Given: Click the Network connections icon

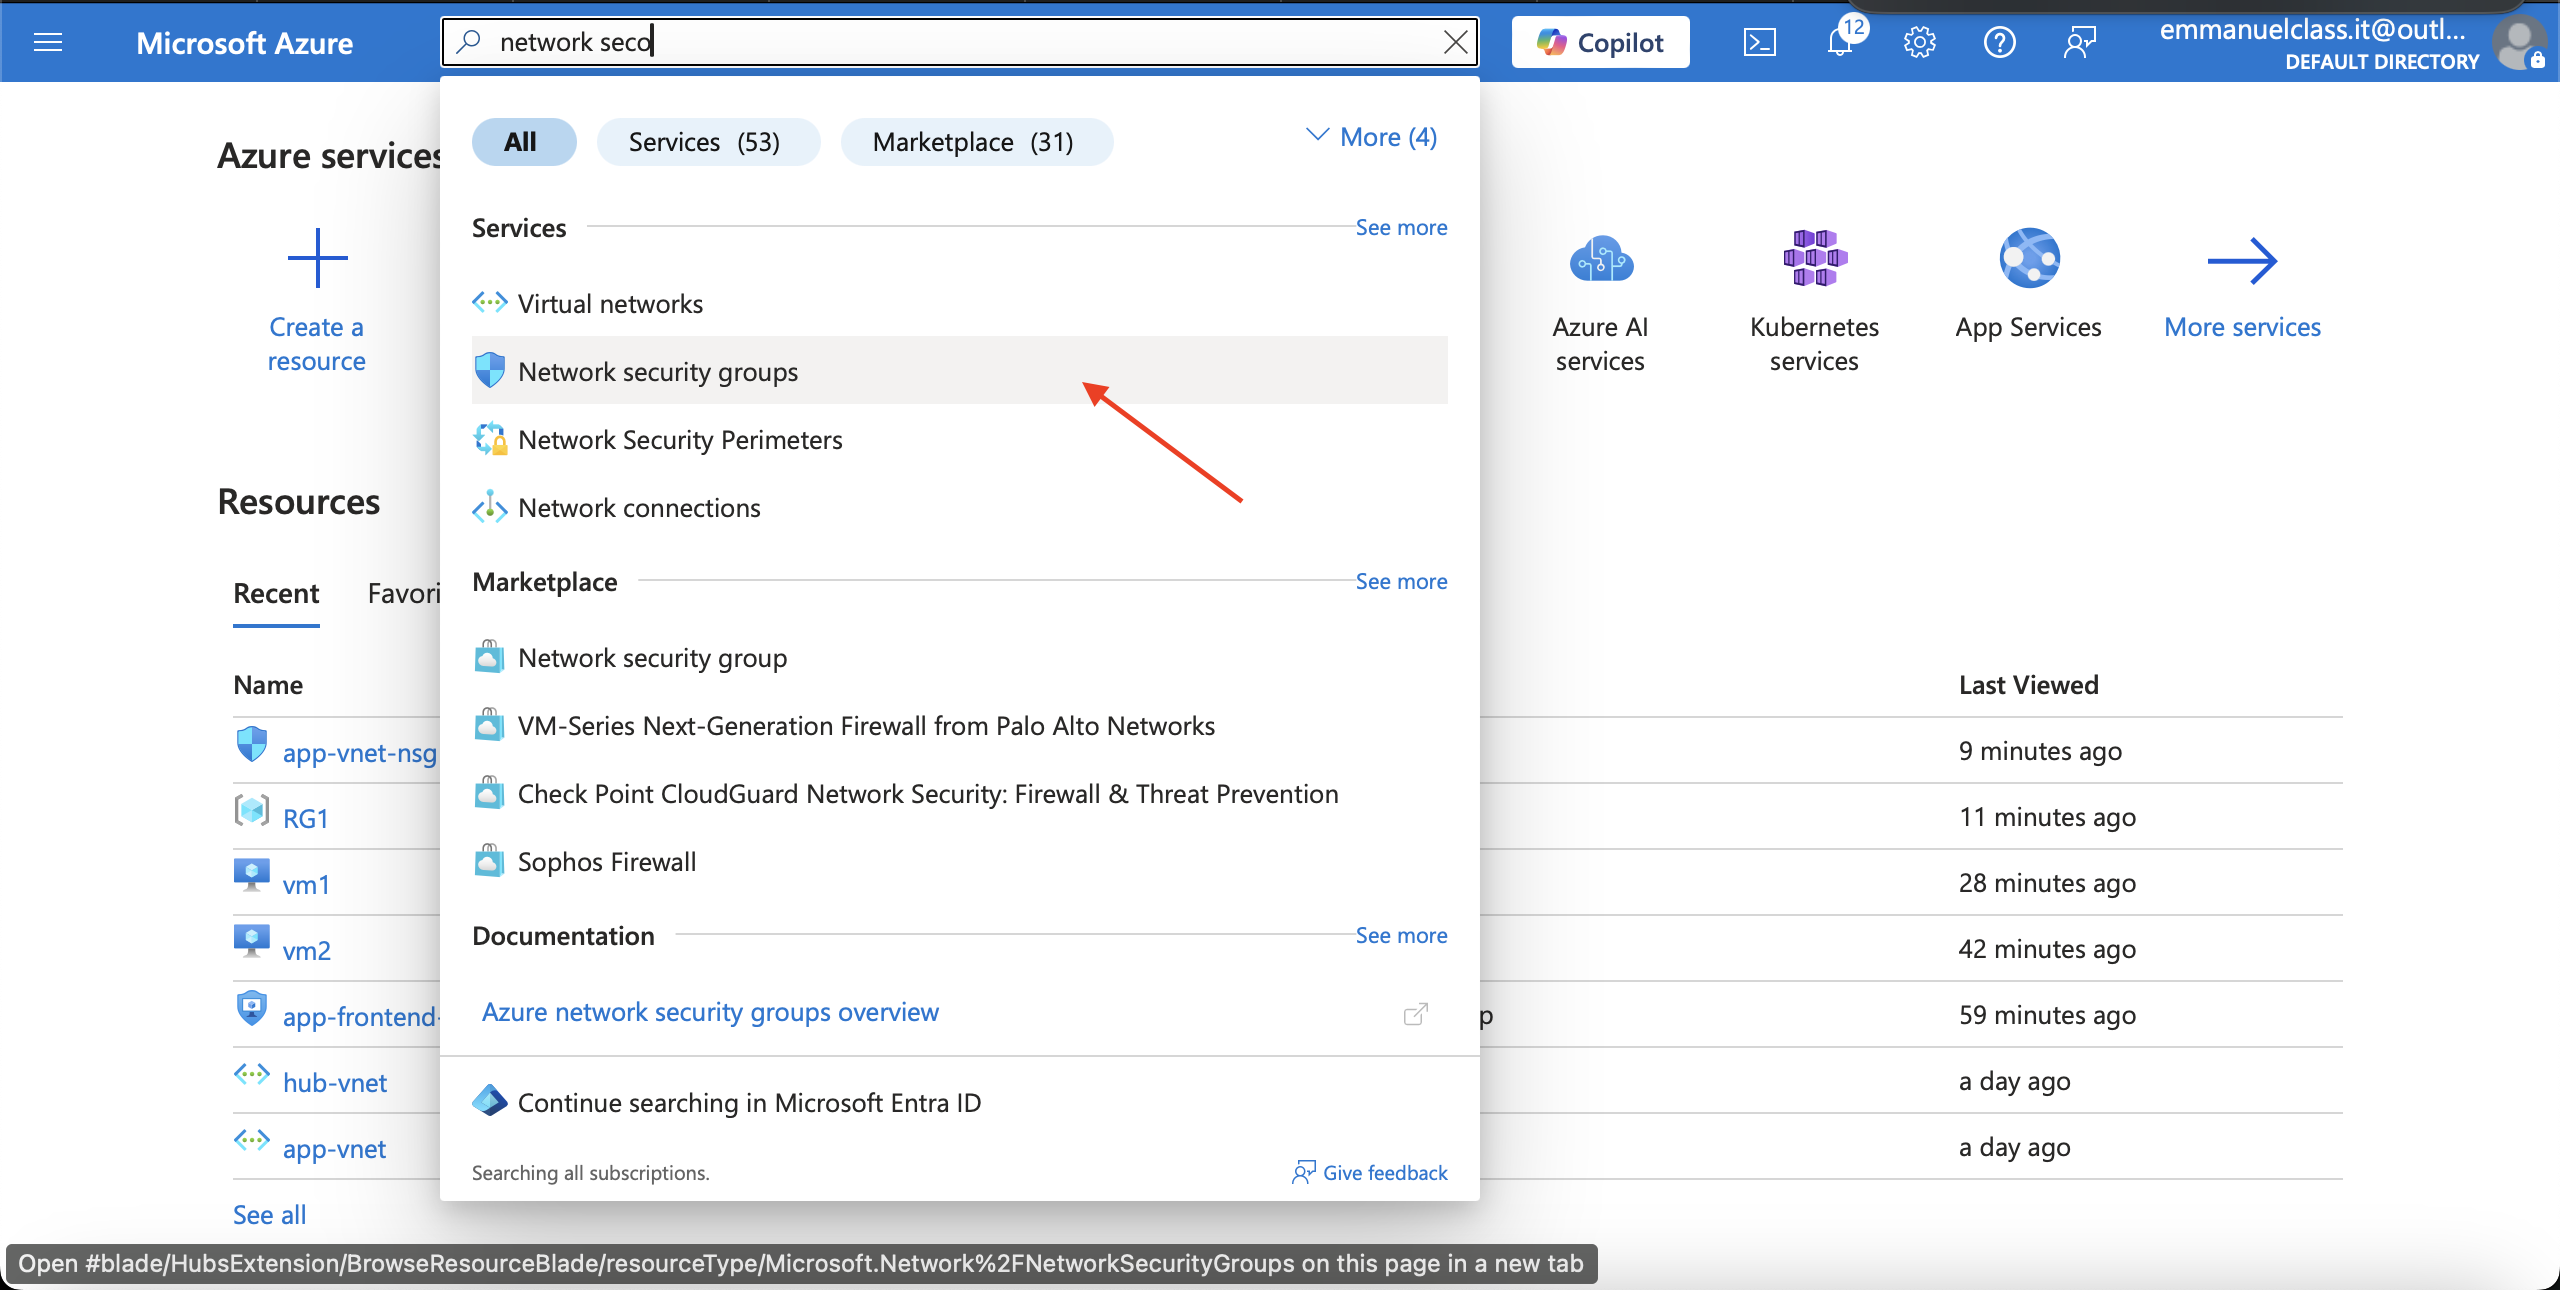Looking at the screenshot, I should [x=490, y=506].
